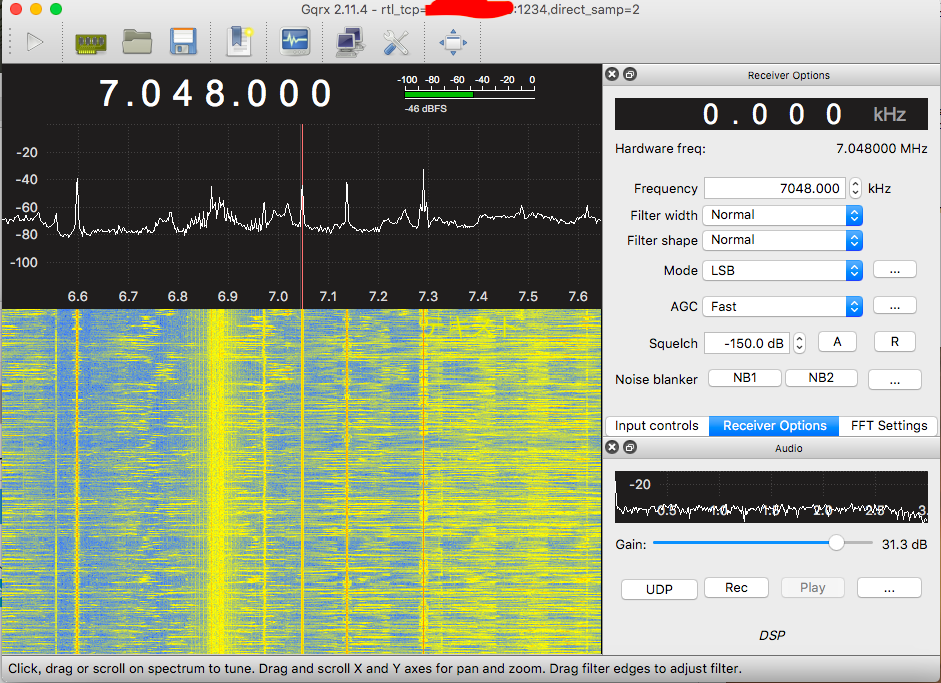Open the Filter shape dropdown
Screen dimensions: 941x683
pyautogui.click(x=783, y=240)
